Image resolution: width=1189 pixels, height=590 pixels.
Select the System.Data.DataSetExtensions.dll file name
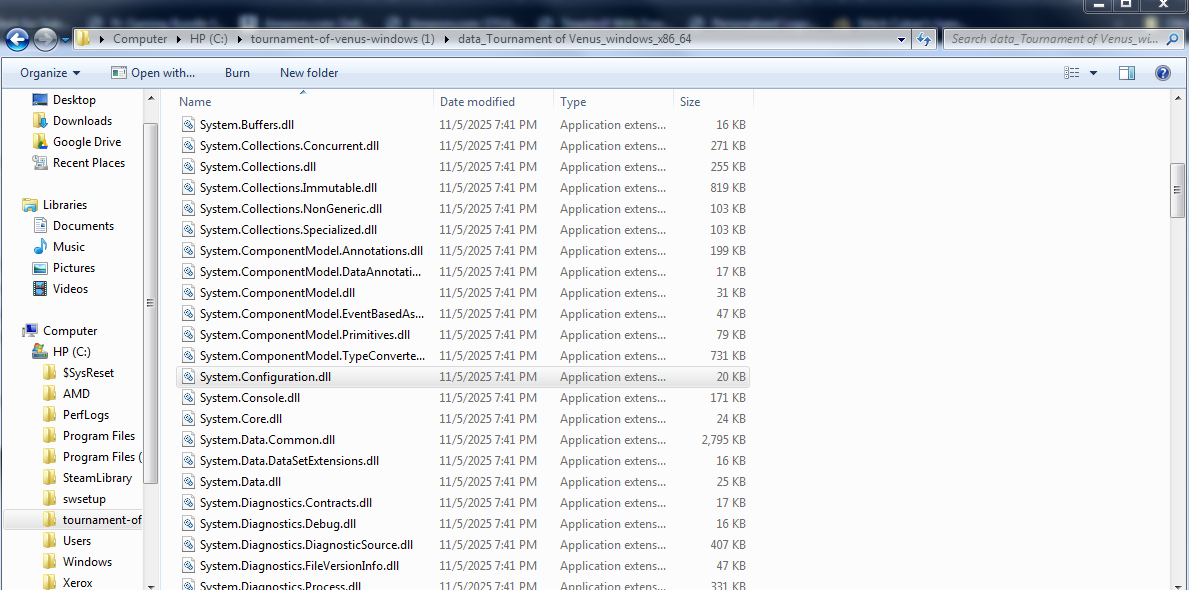tap(289, 460)
